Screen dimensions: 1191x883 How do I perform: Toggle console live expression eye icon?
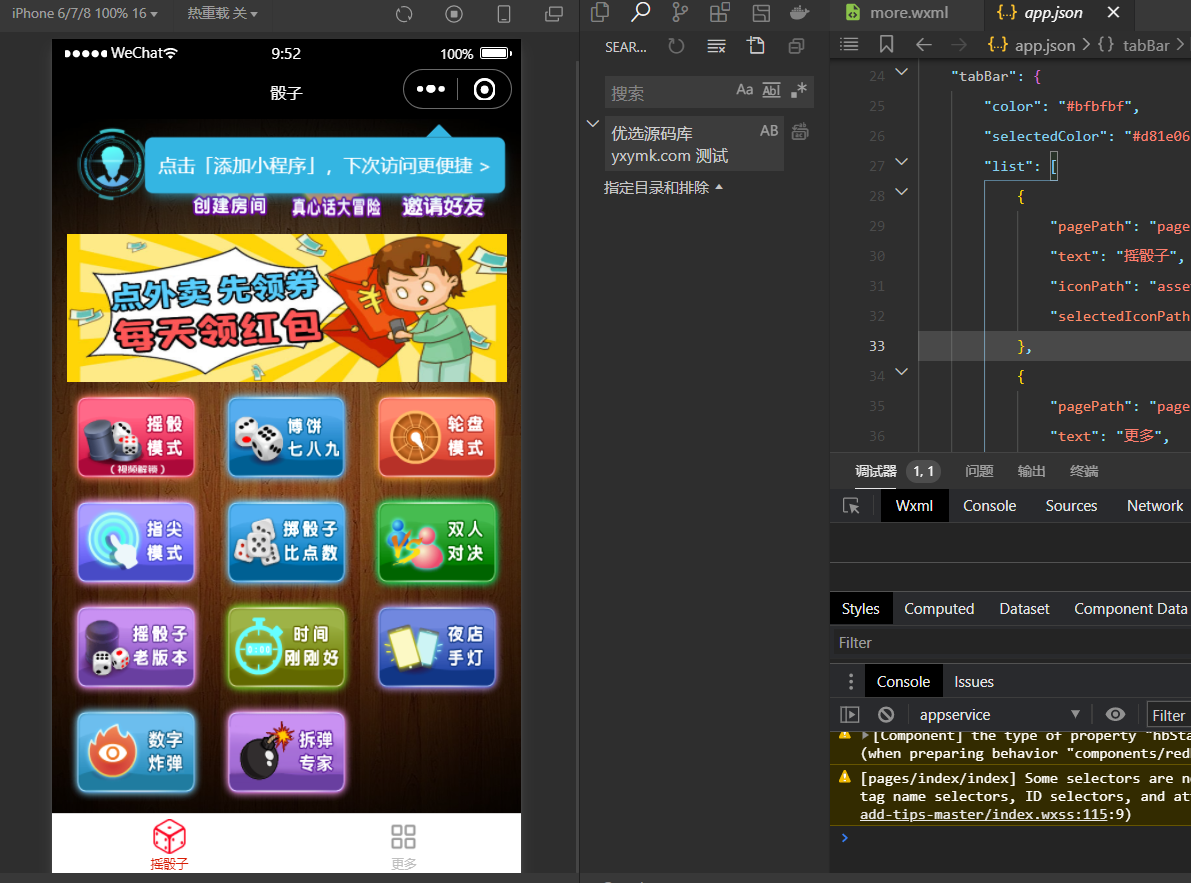click(x=1115, y=714)
